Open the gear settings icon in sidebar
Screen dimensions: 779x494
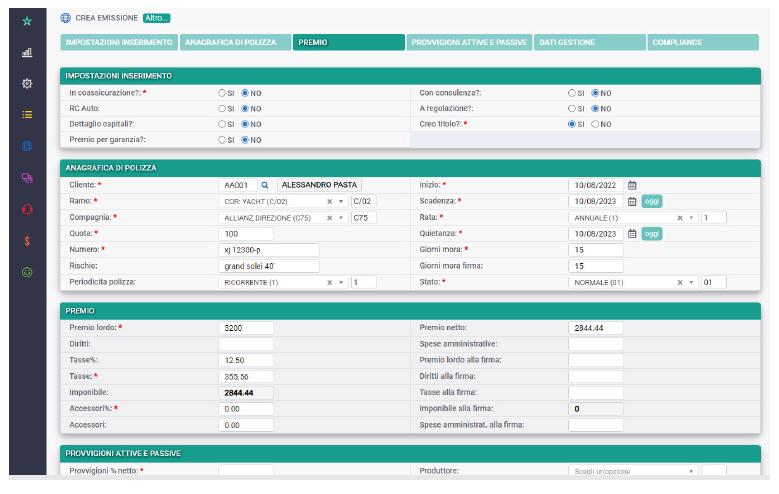click(27, 83)
